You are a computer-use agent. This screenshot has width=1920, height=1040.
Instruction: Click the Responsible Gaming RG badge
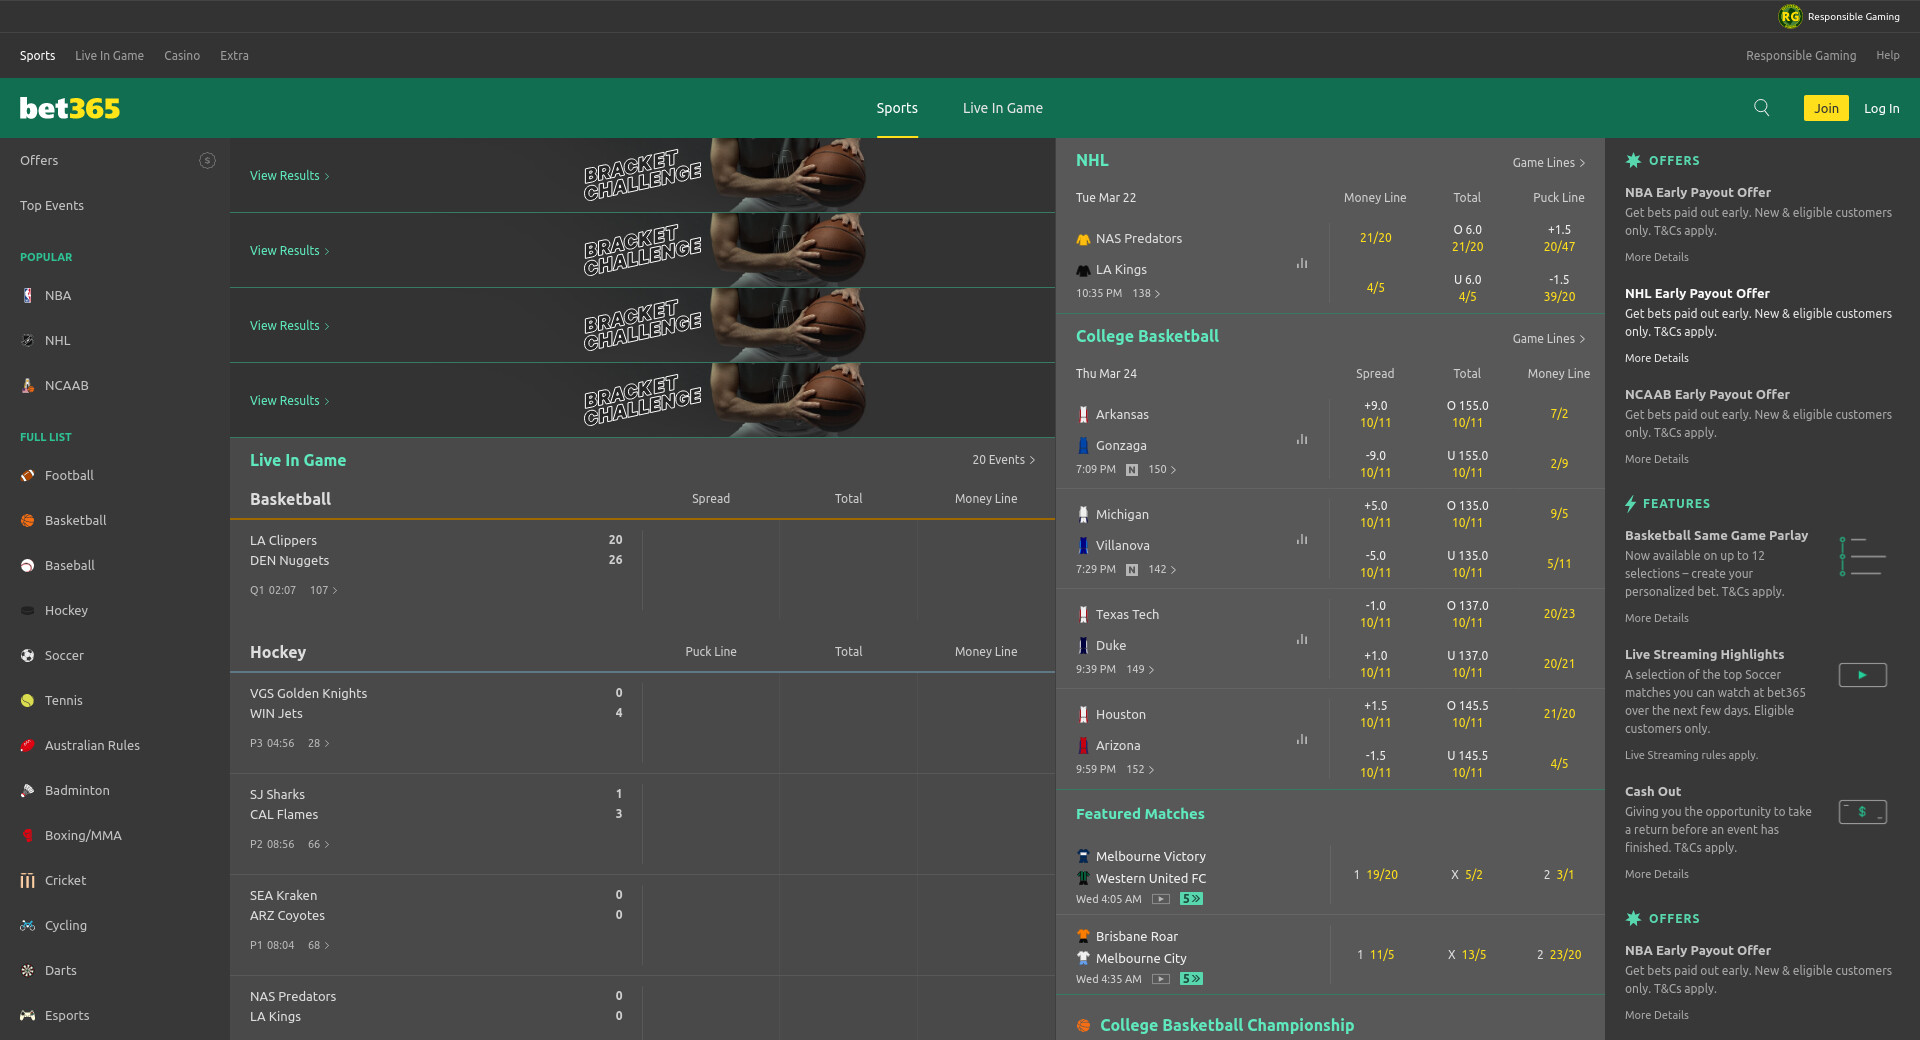1789,16
